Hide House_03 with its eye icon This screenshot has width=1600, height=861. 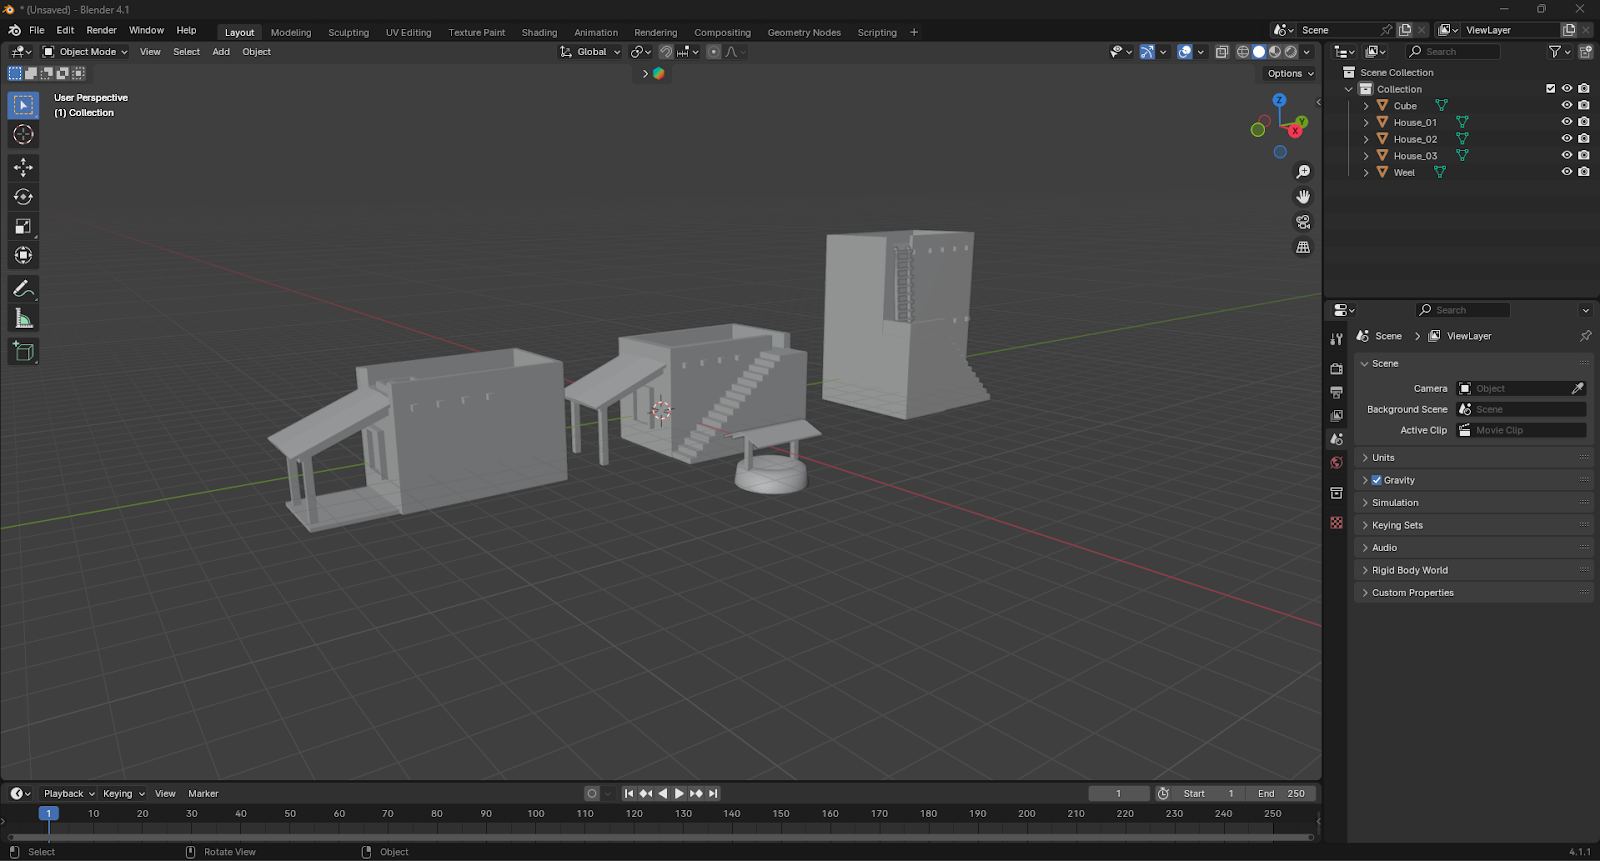[x=1567, y=155]
